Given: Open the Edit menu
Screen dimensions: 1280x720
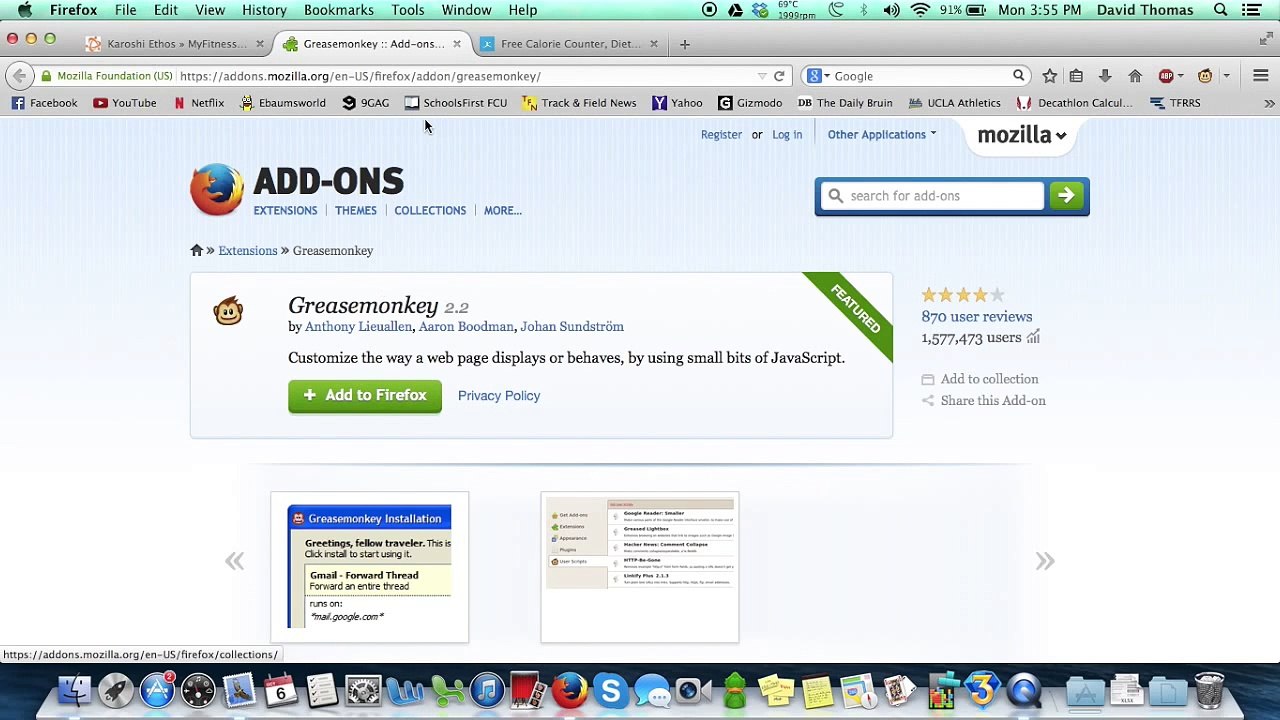Looking at the screenshot, I should [x=166, y=10].
